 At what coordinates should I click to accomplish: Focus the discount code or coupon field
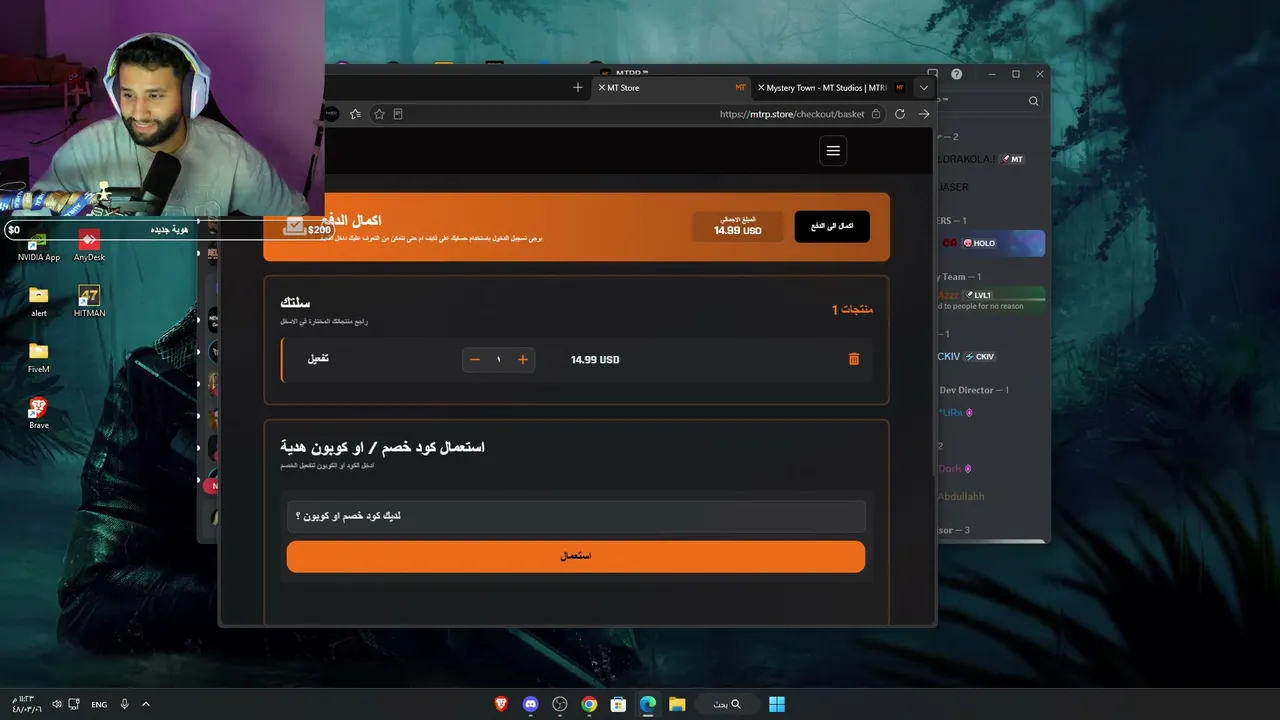coord(576,516)
